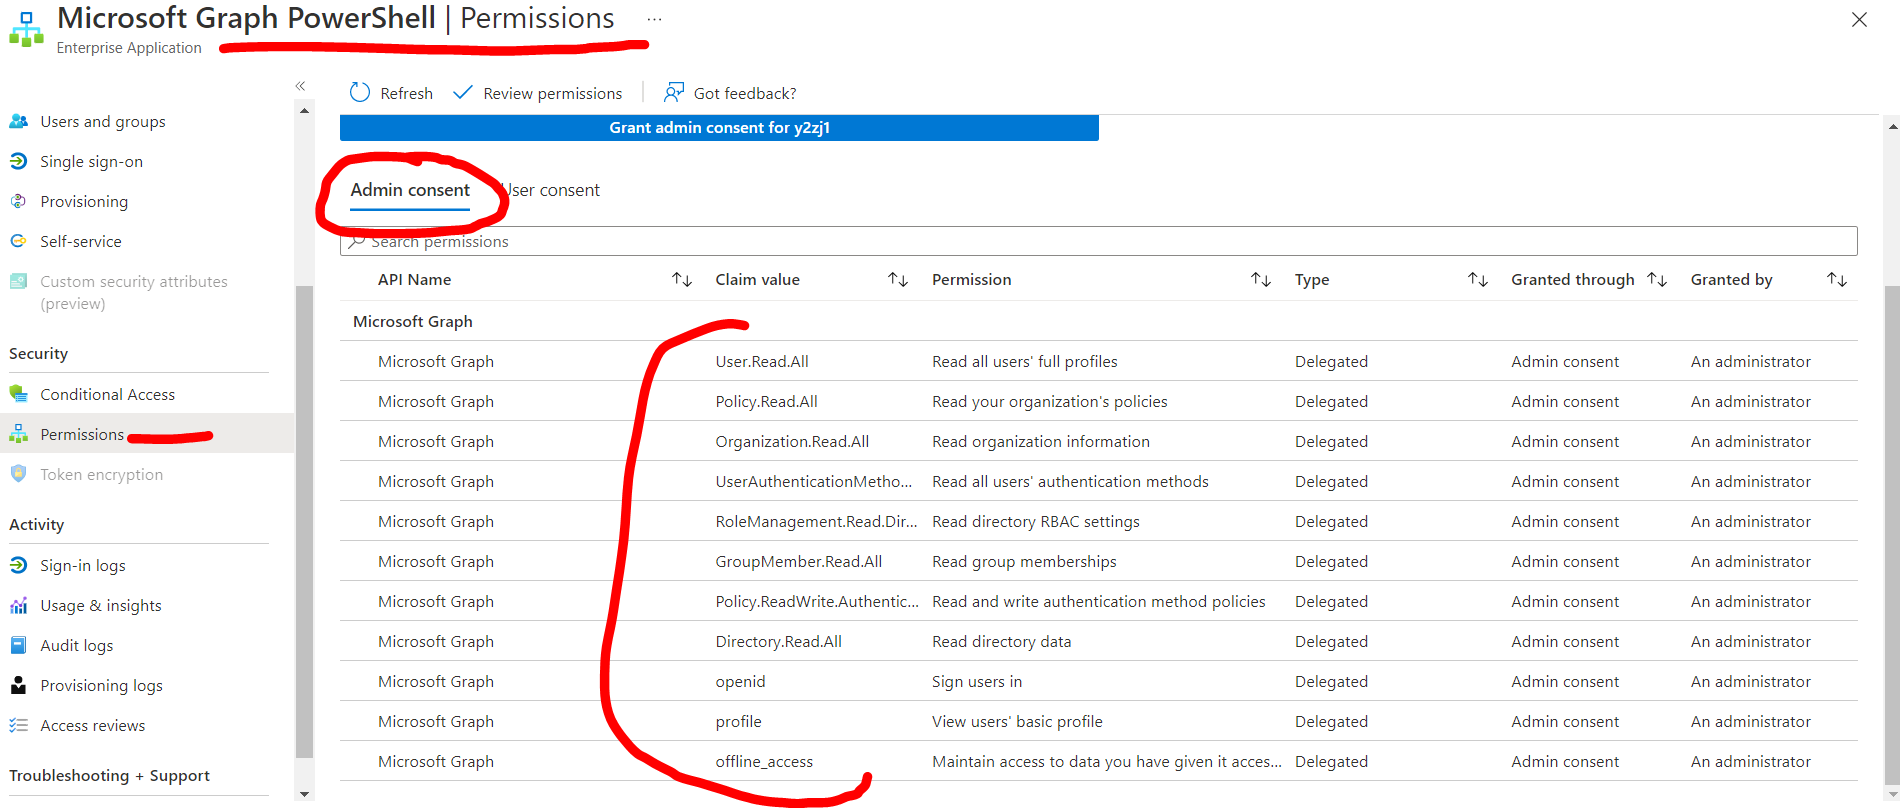This screenshot has width=1900, height=808.
Task: Open Users and groups menu item
Action: click(103, 121)
